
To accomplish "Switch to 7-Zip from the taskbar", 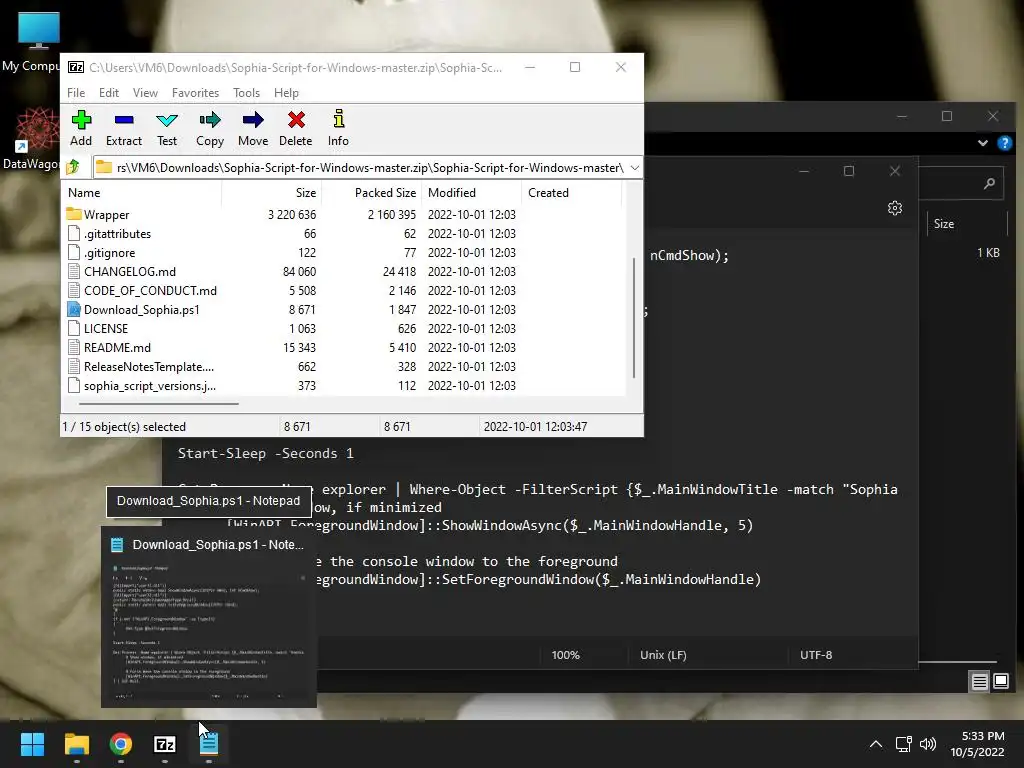I will pos(165,744).
